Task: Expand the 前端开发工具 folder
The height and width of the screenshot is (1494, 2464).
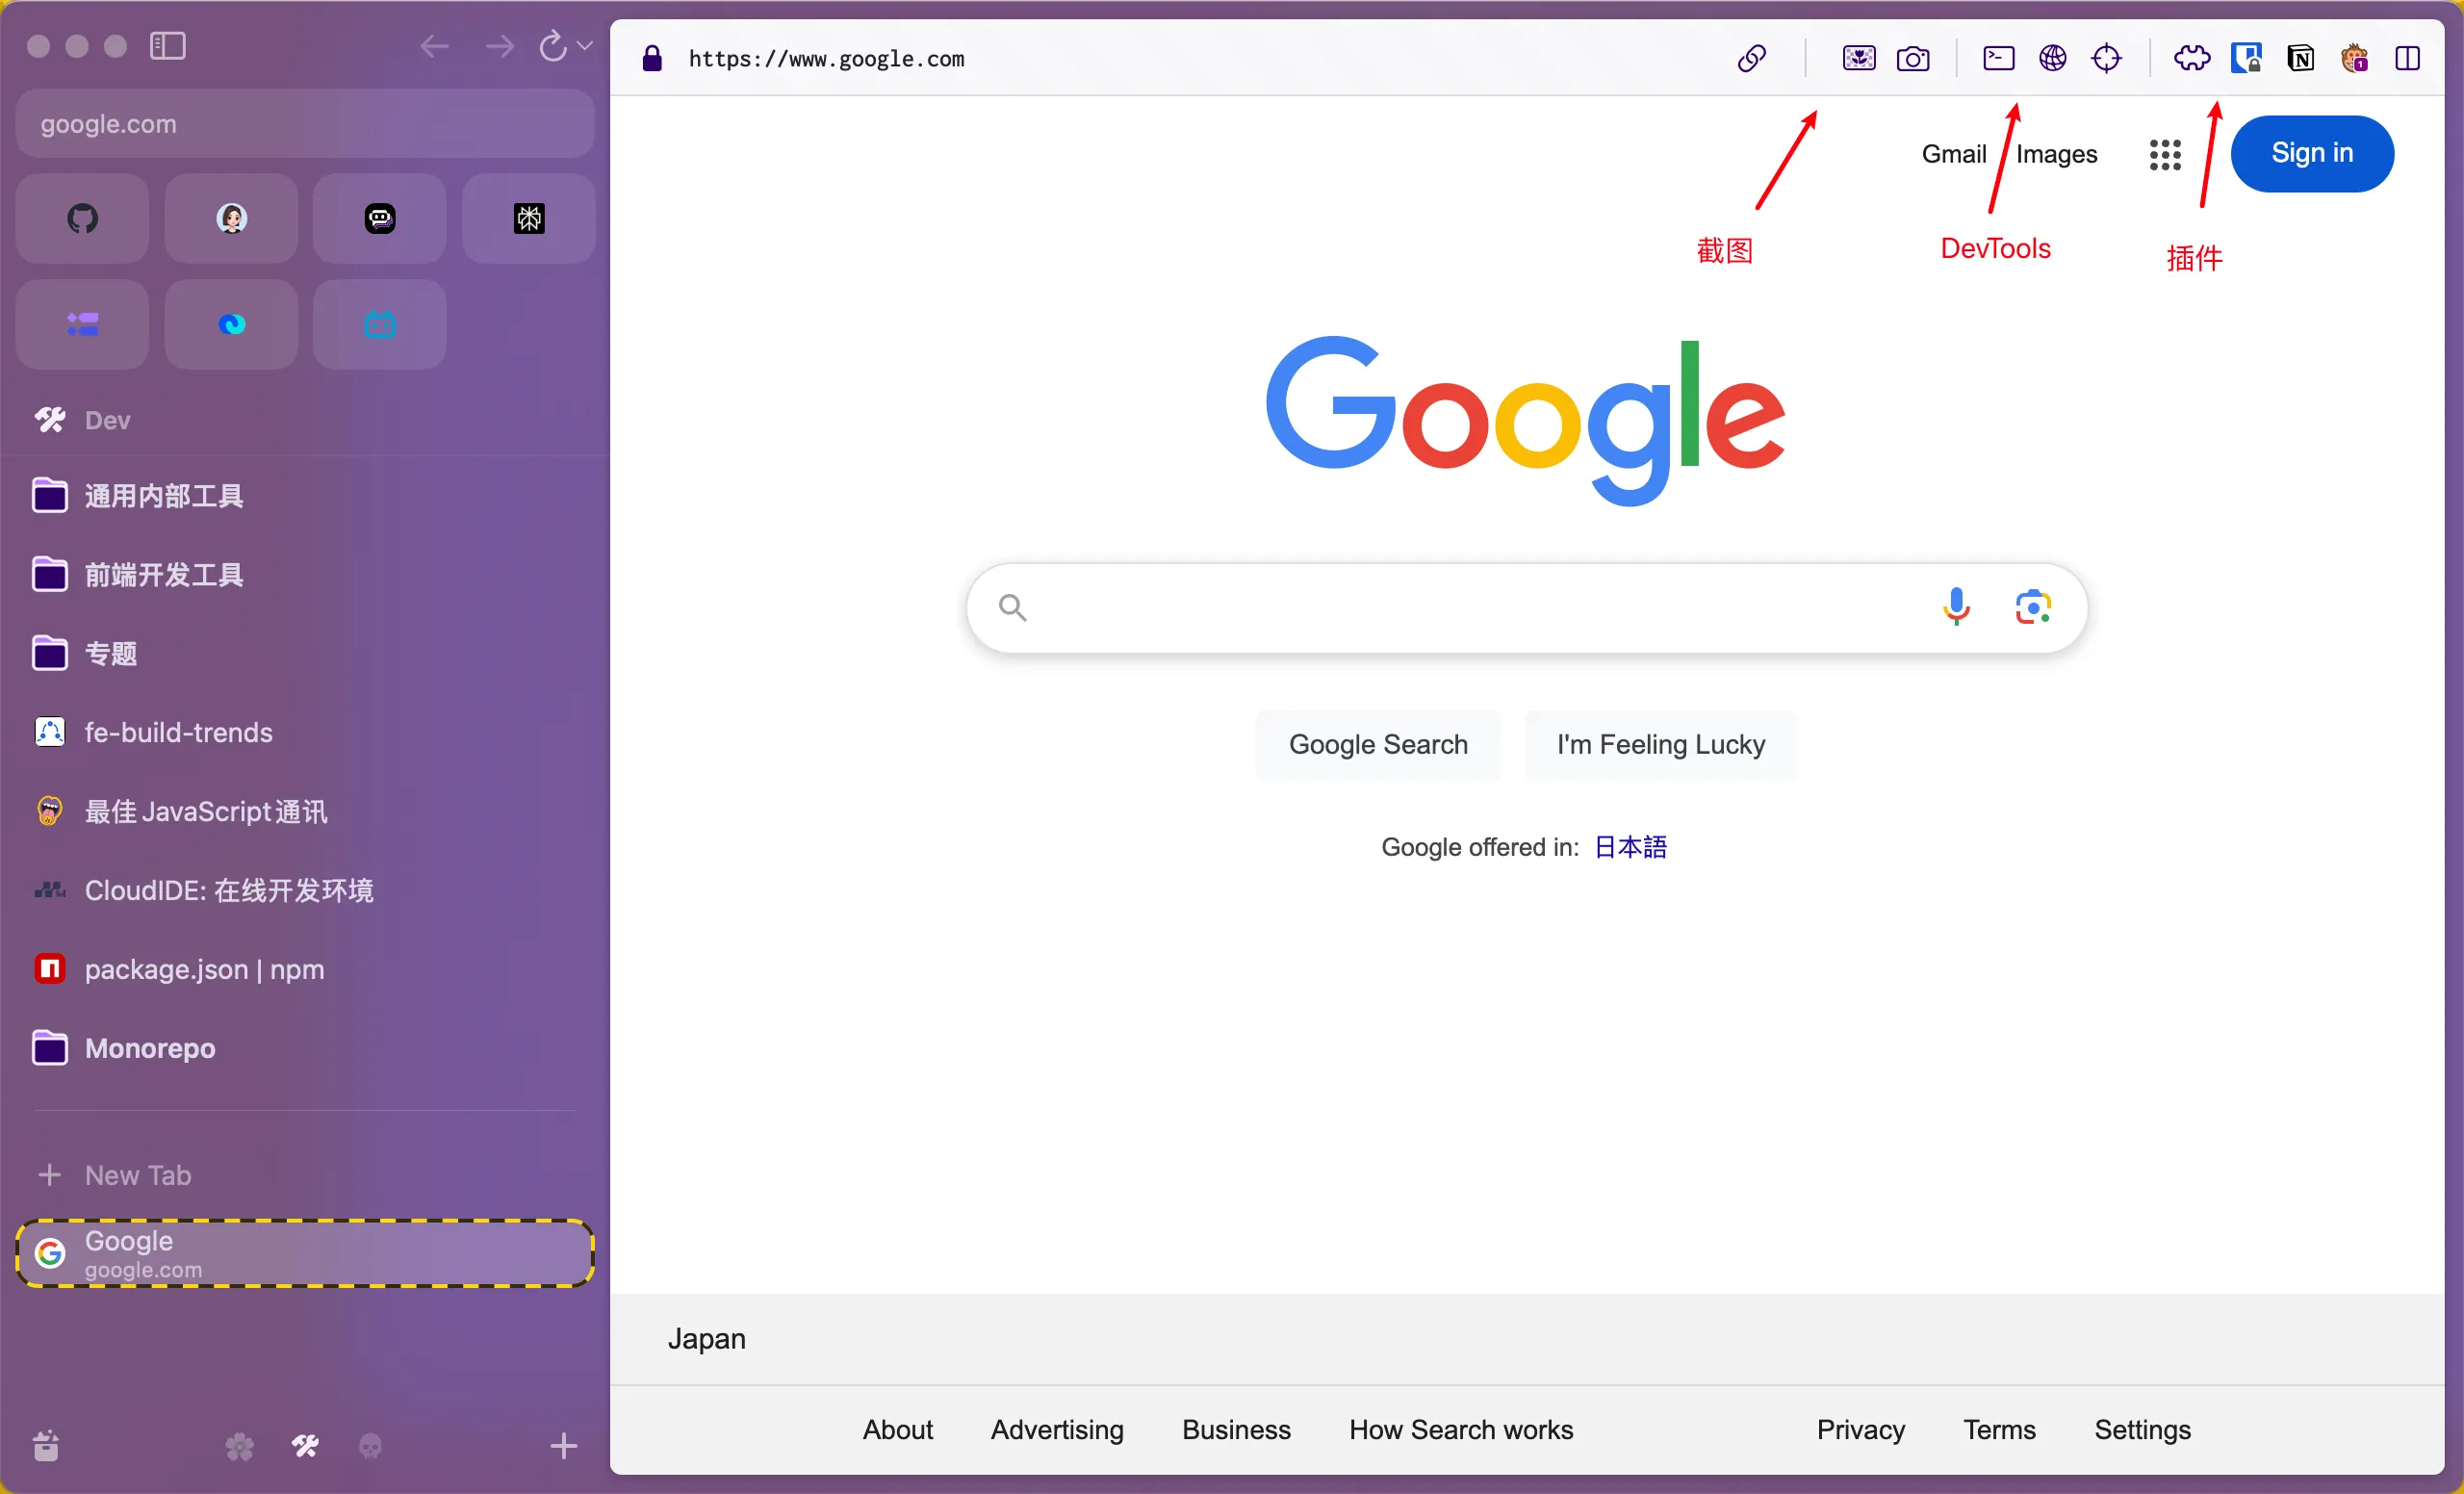Action: 163,575
